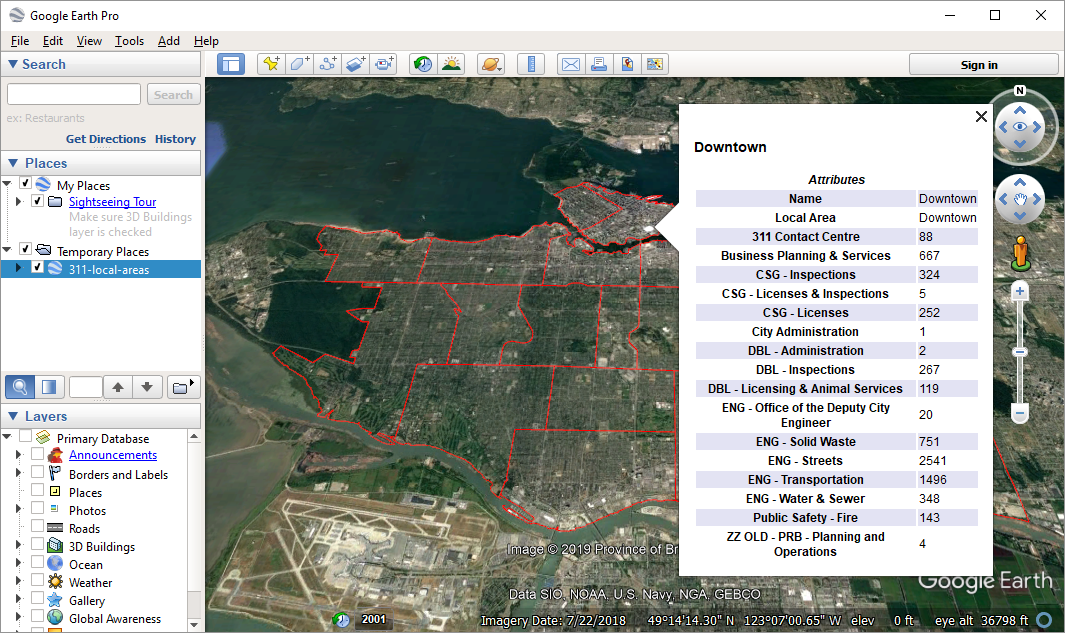This screenshot has width=1065, height=633.
Task: Click the places panel view toggle icon
Action: pos(50,387)
